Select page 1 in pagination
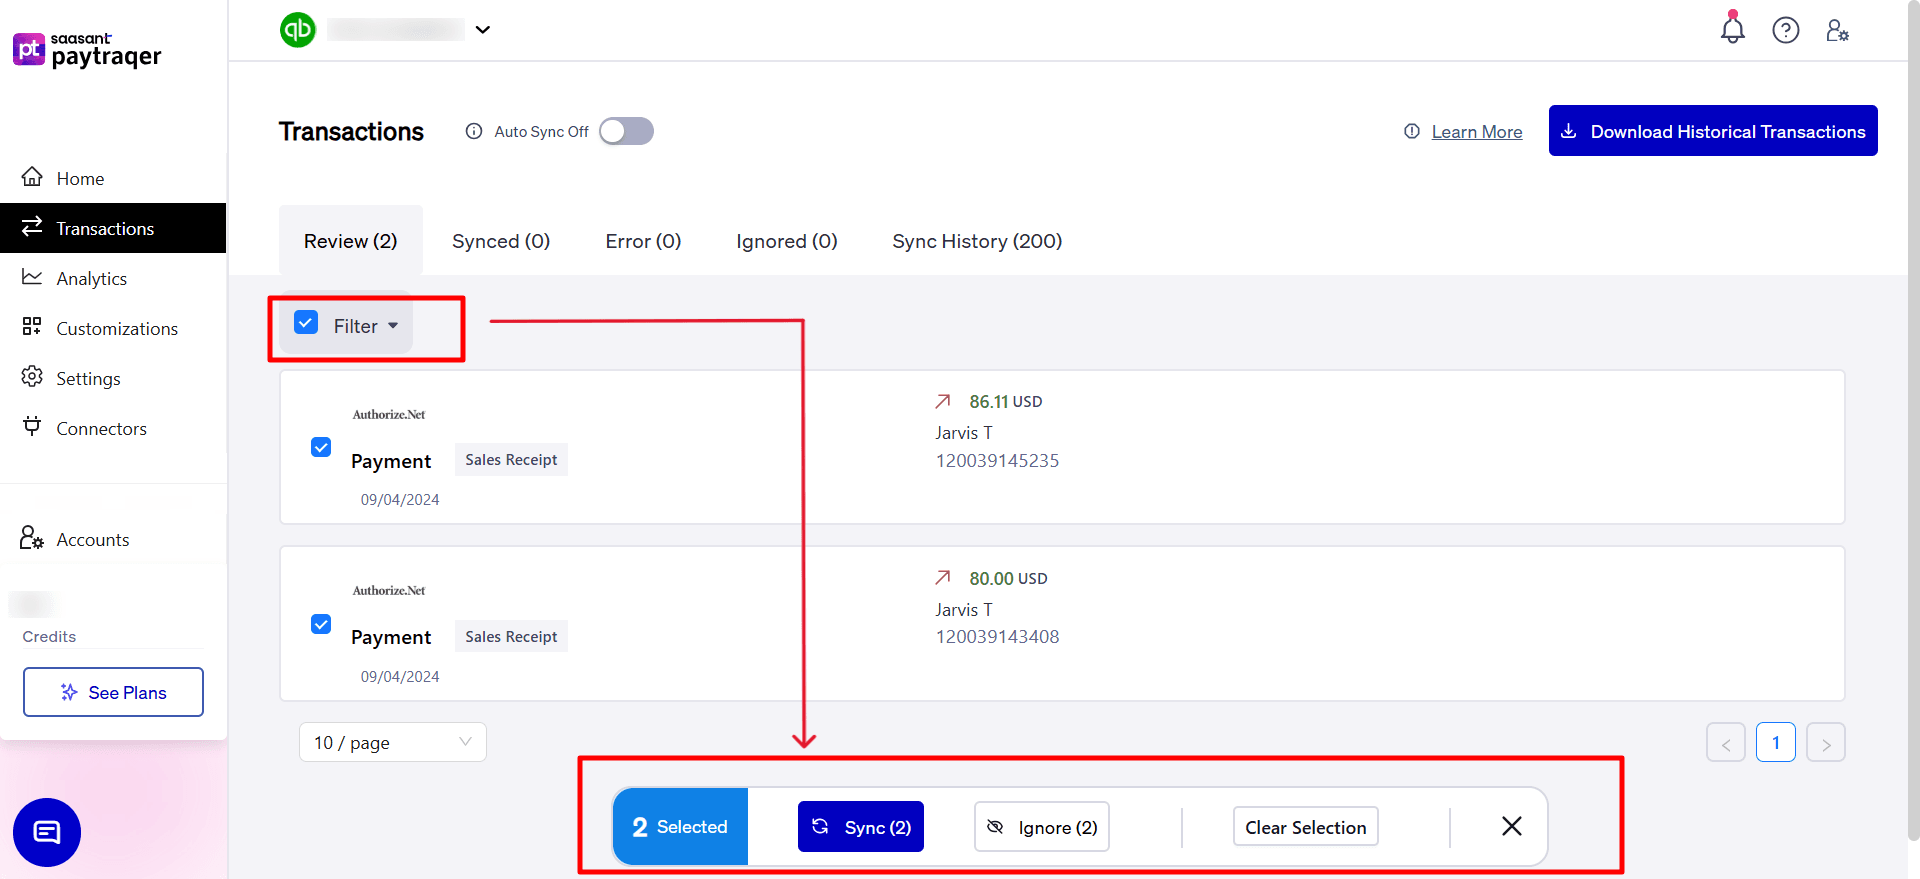 click(1776, 742)
